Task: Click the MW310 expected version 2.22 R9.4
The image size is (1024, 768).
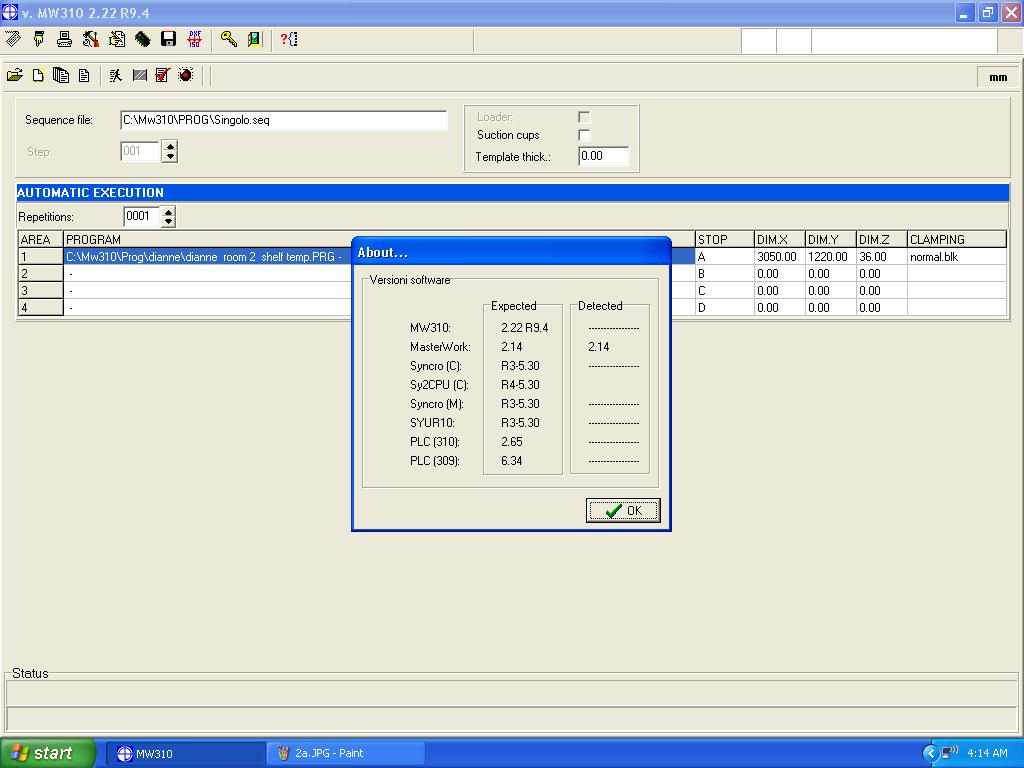Action: click(x=524, y=328)
